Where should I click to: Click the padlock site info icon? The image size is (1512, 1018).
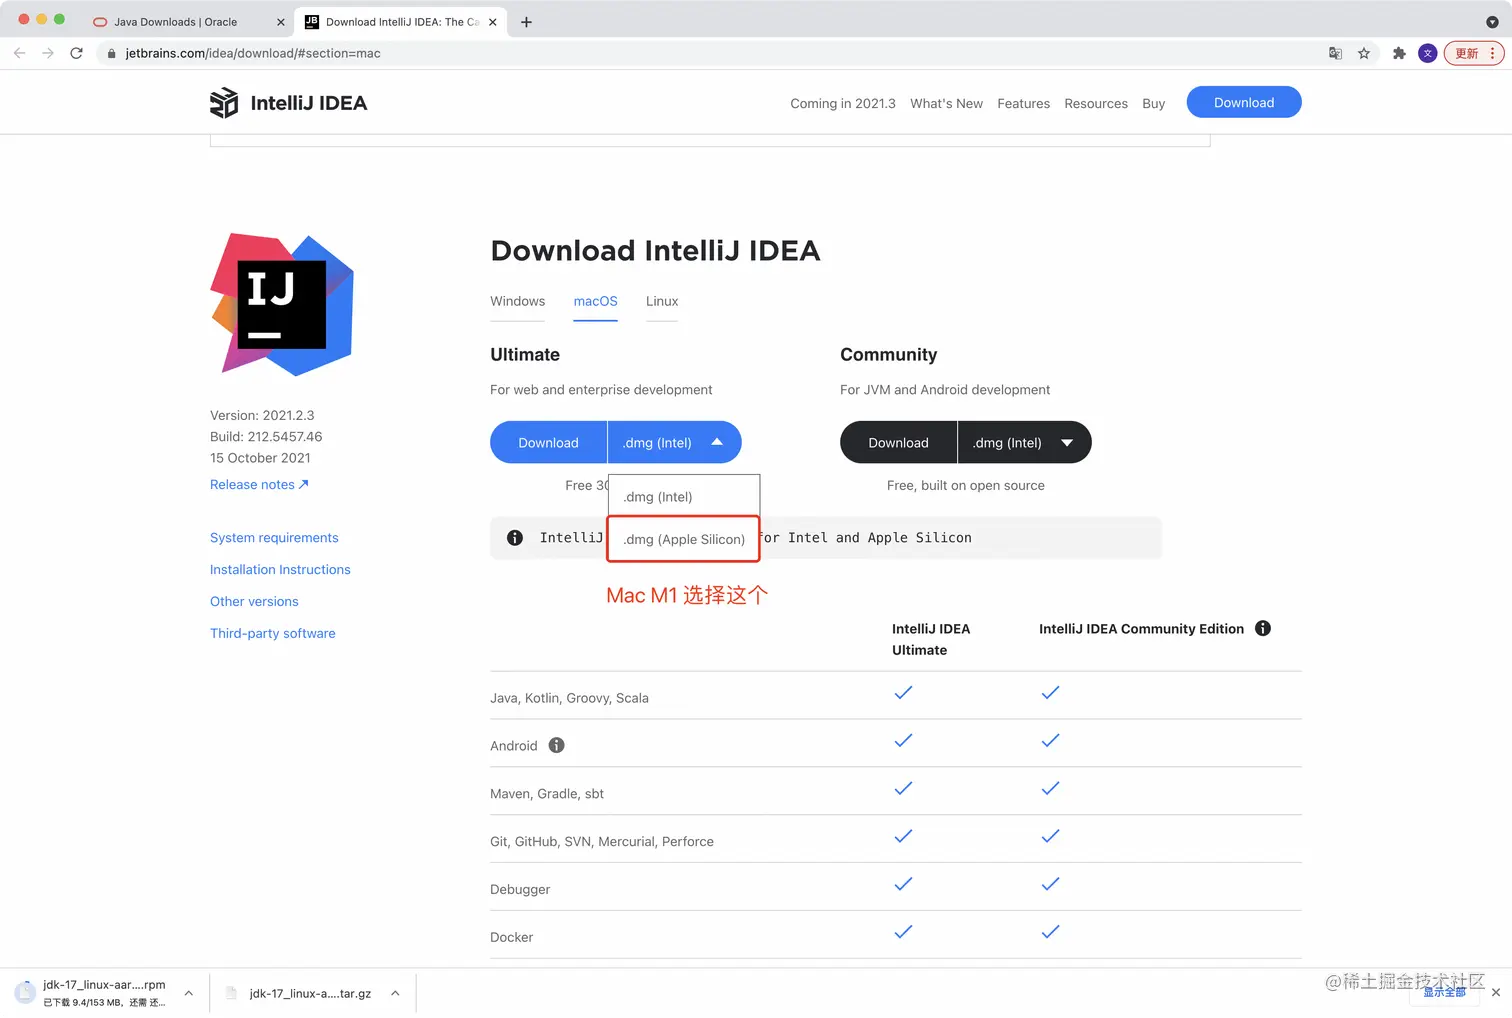pyautogui.click(x=111, y=53)
